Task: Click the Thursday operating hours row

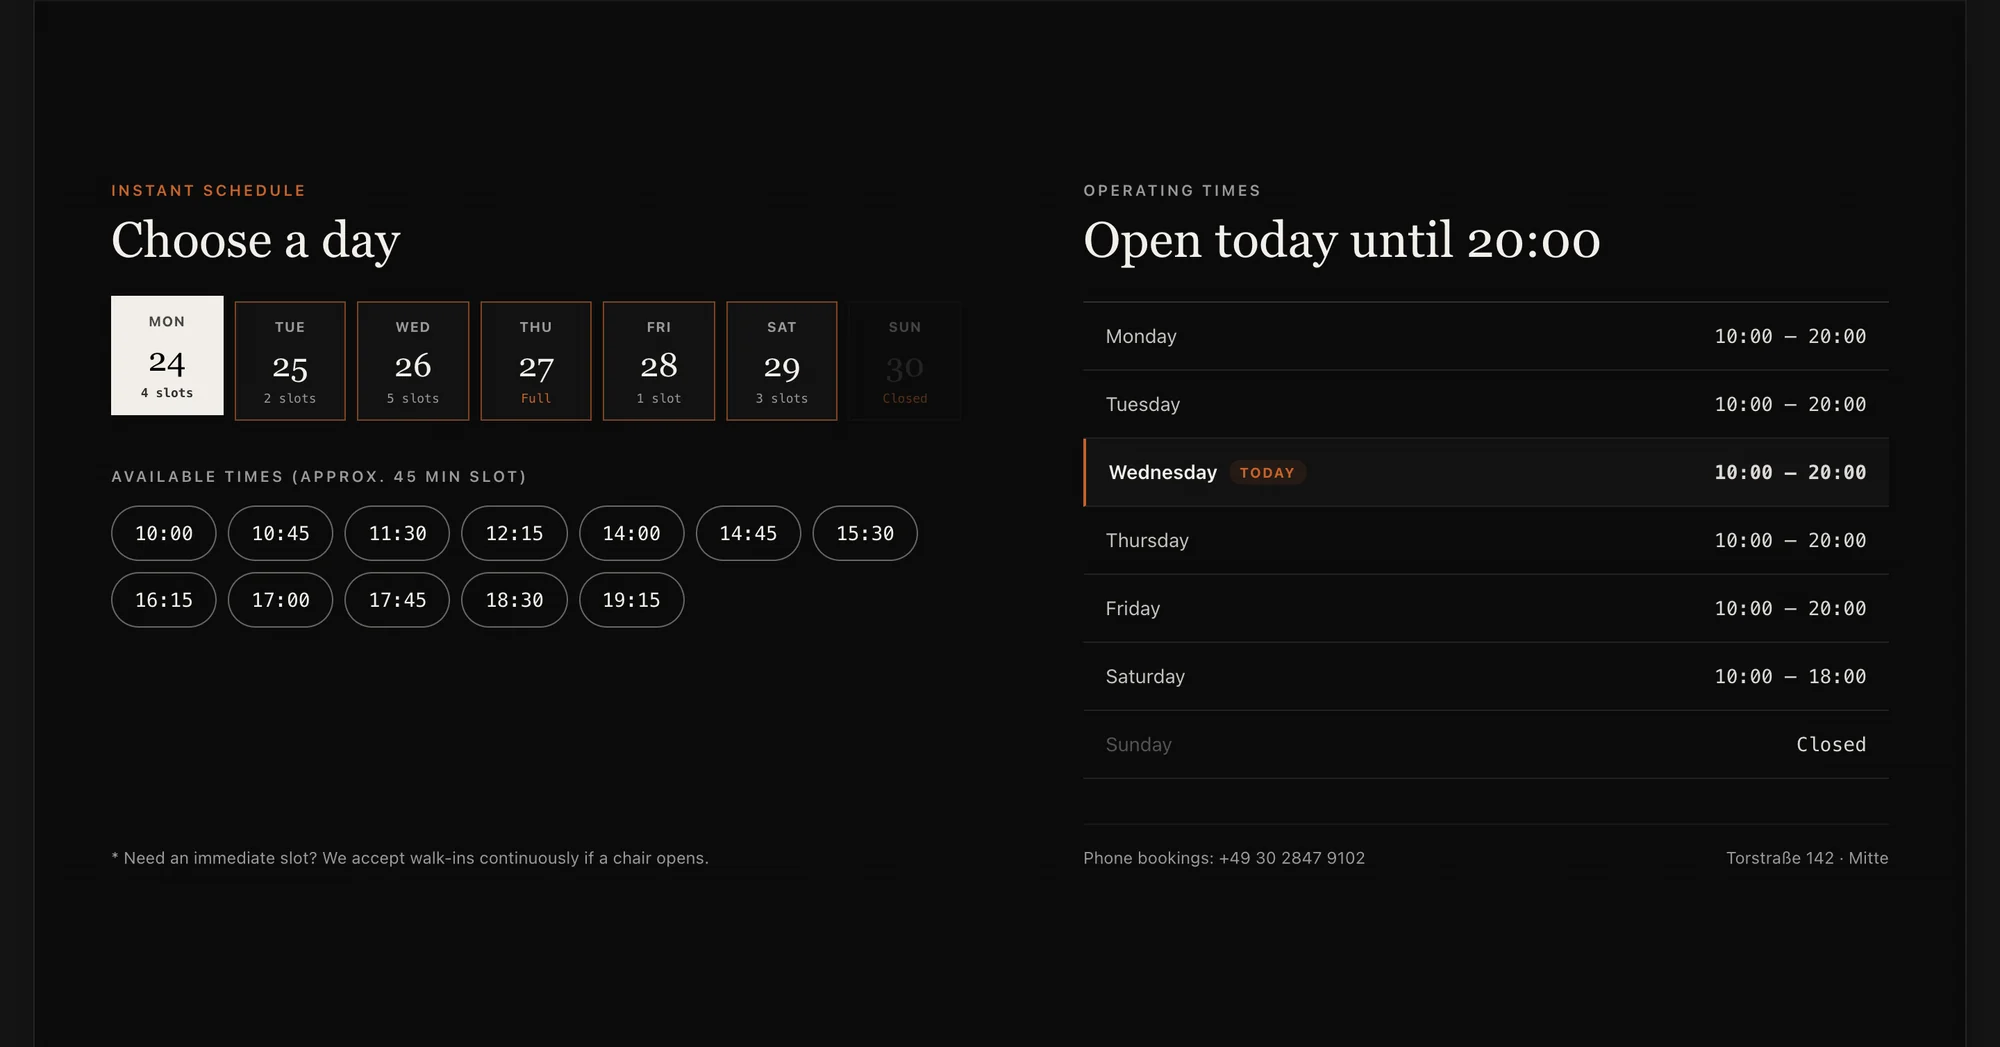Action: tap(1486, 540)
